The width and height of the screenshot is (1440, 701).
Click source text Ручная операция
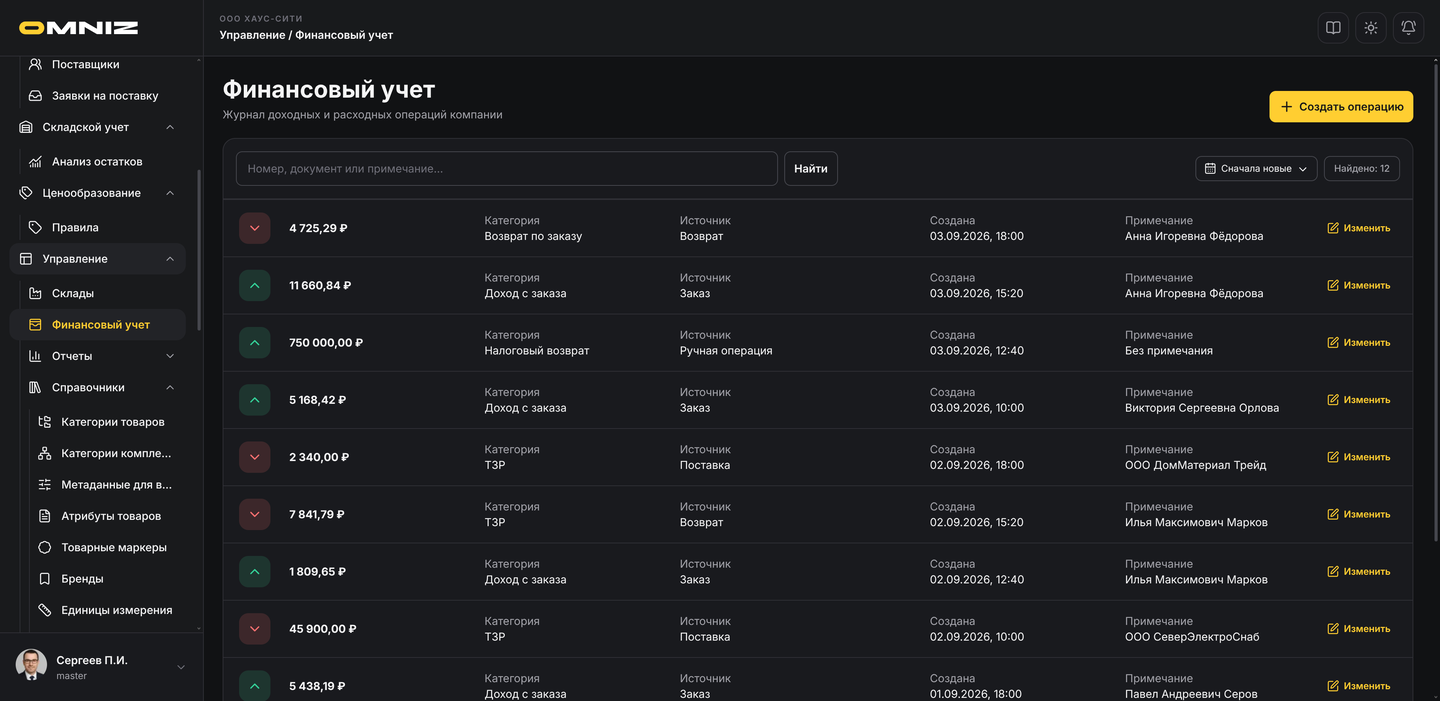click(726, 351)
